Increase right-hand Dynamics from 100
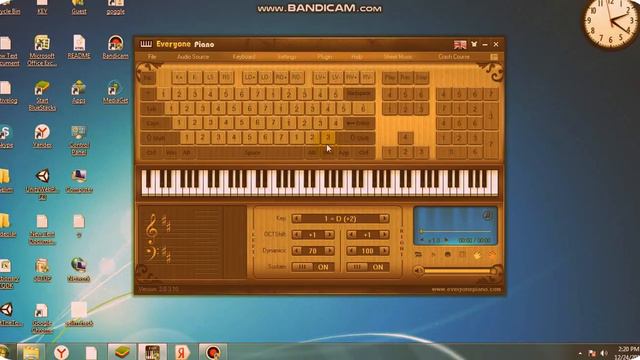640x360 pixels. tap(384, 251)
